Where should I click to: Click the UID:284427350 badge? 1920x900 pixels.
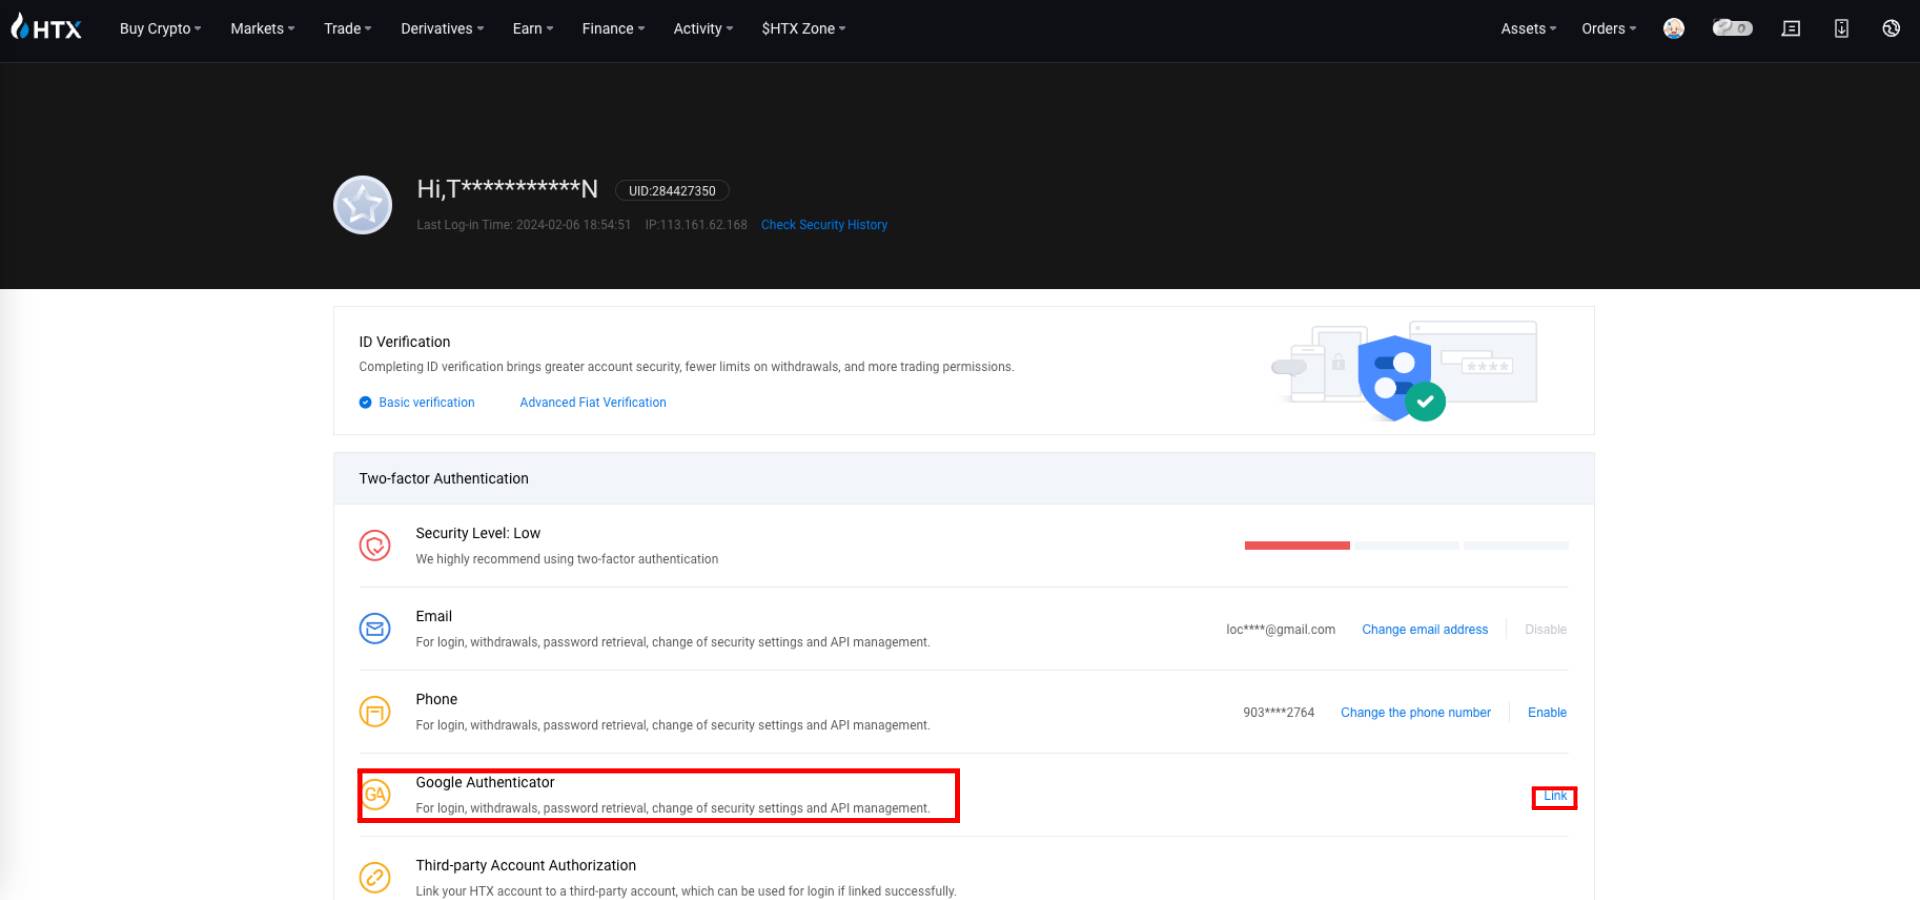[x=672, y=191]
